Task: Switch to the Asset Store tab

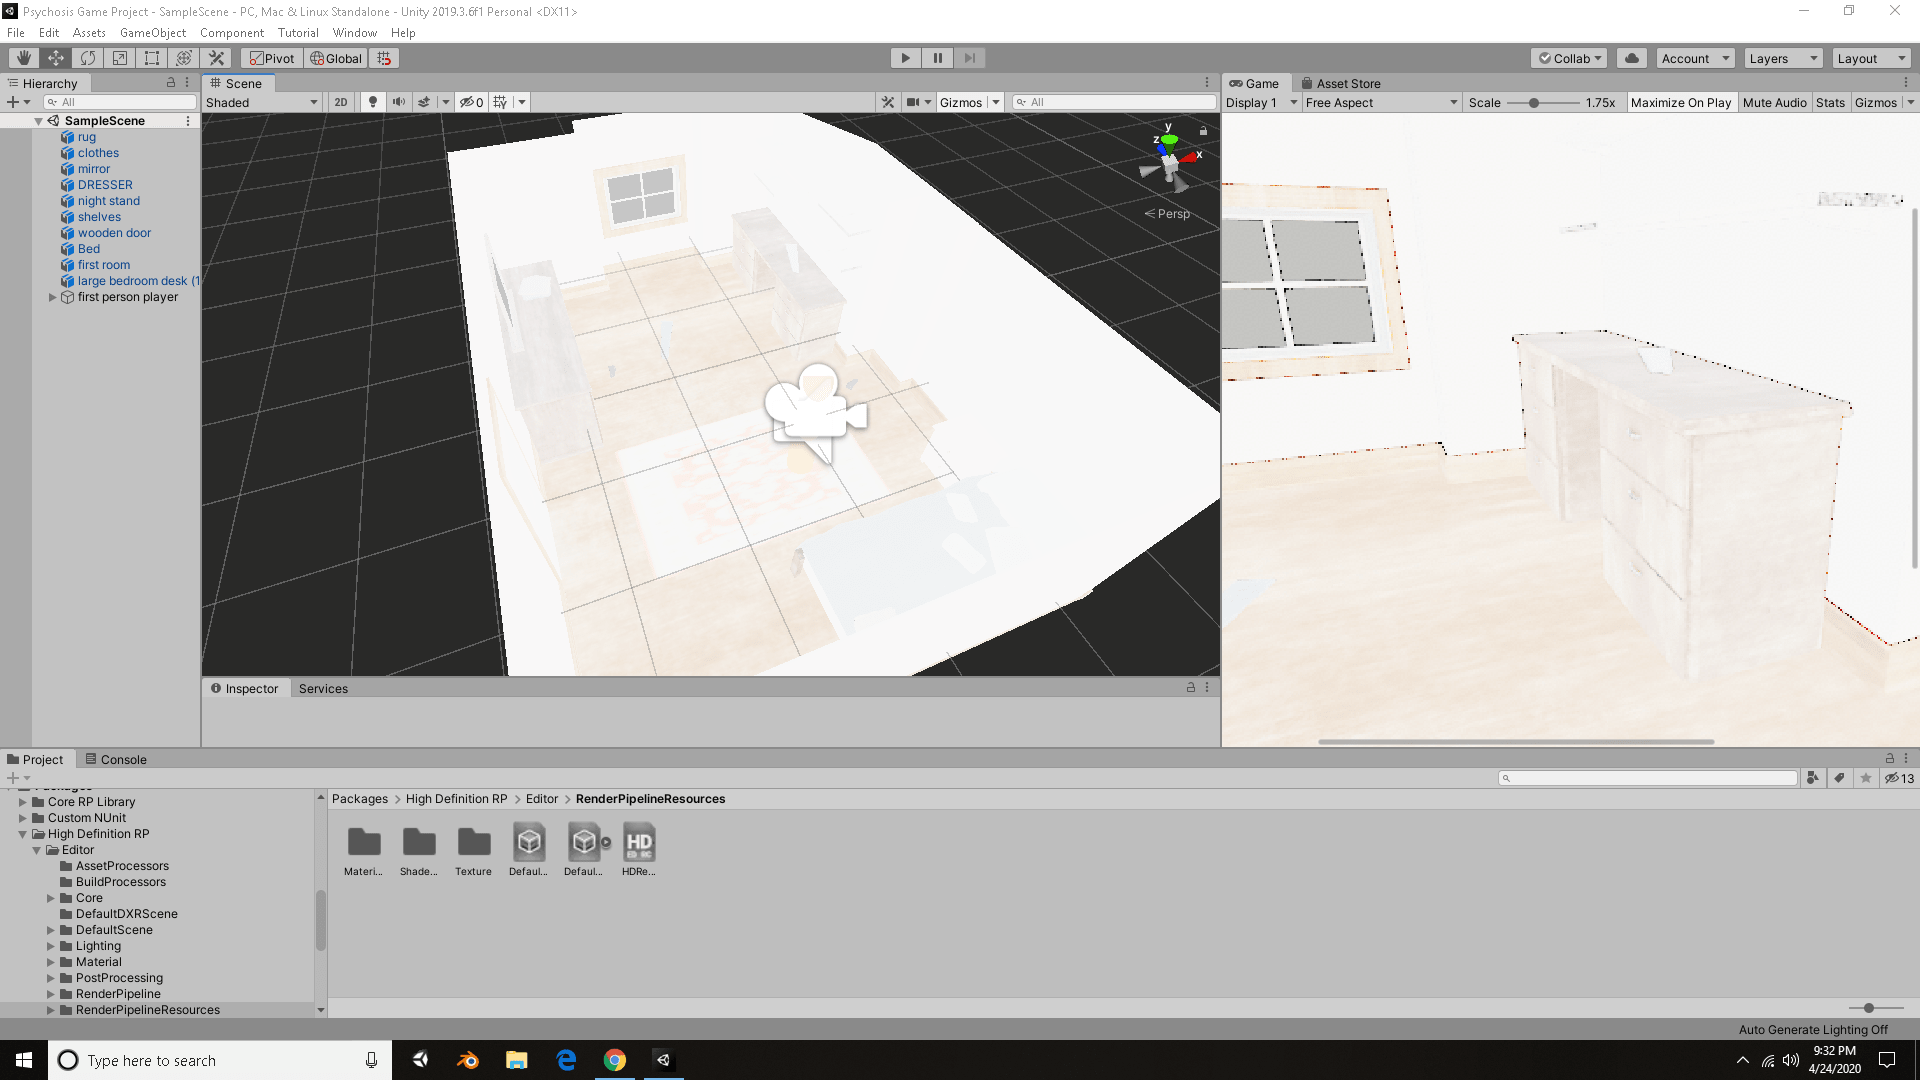Action: [1340, 83]
